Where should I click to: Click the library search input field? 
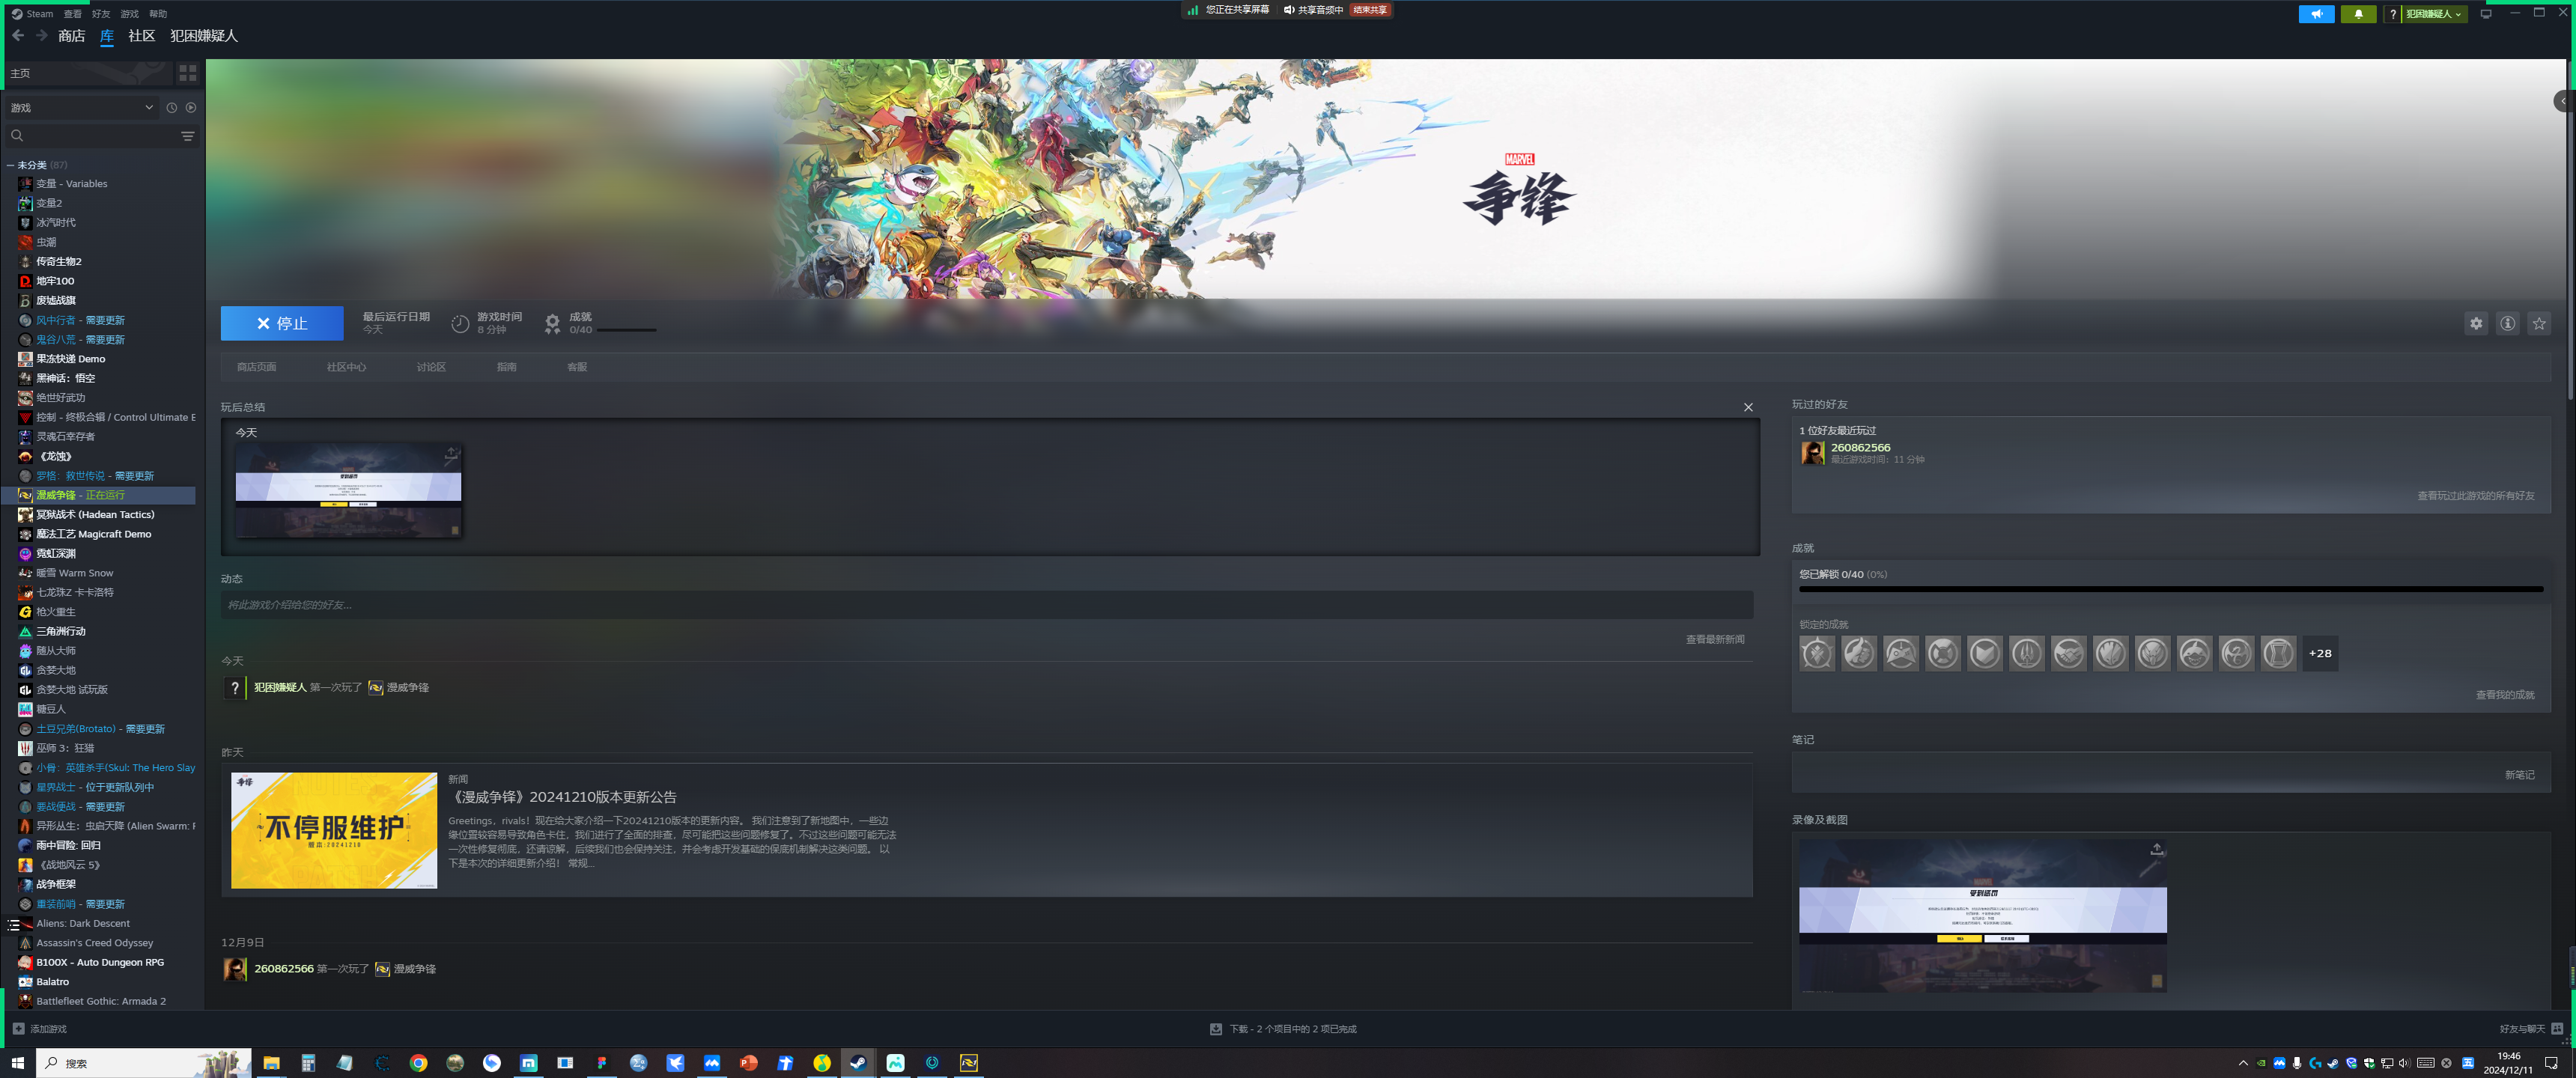100,136
